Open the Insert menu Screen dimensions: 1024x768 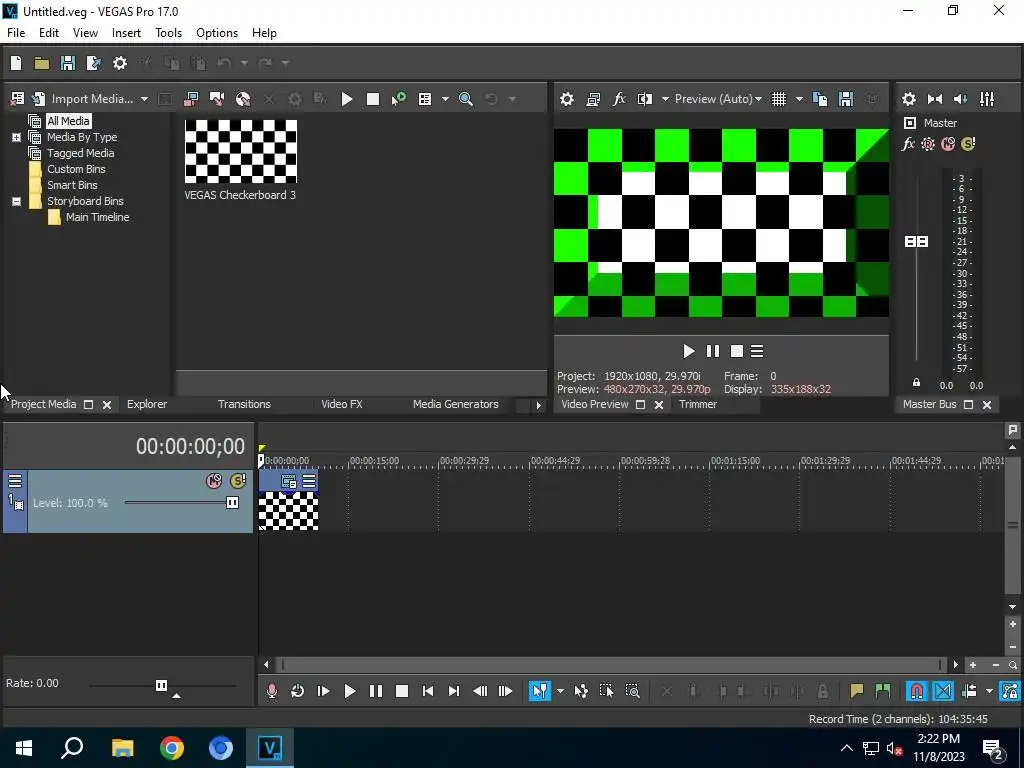tap(126, 33)
